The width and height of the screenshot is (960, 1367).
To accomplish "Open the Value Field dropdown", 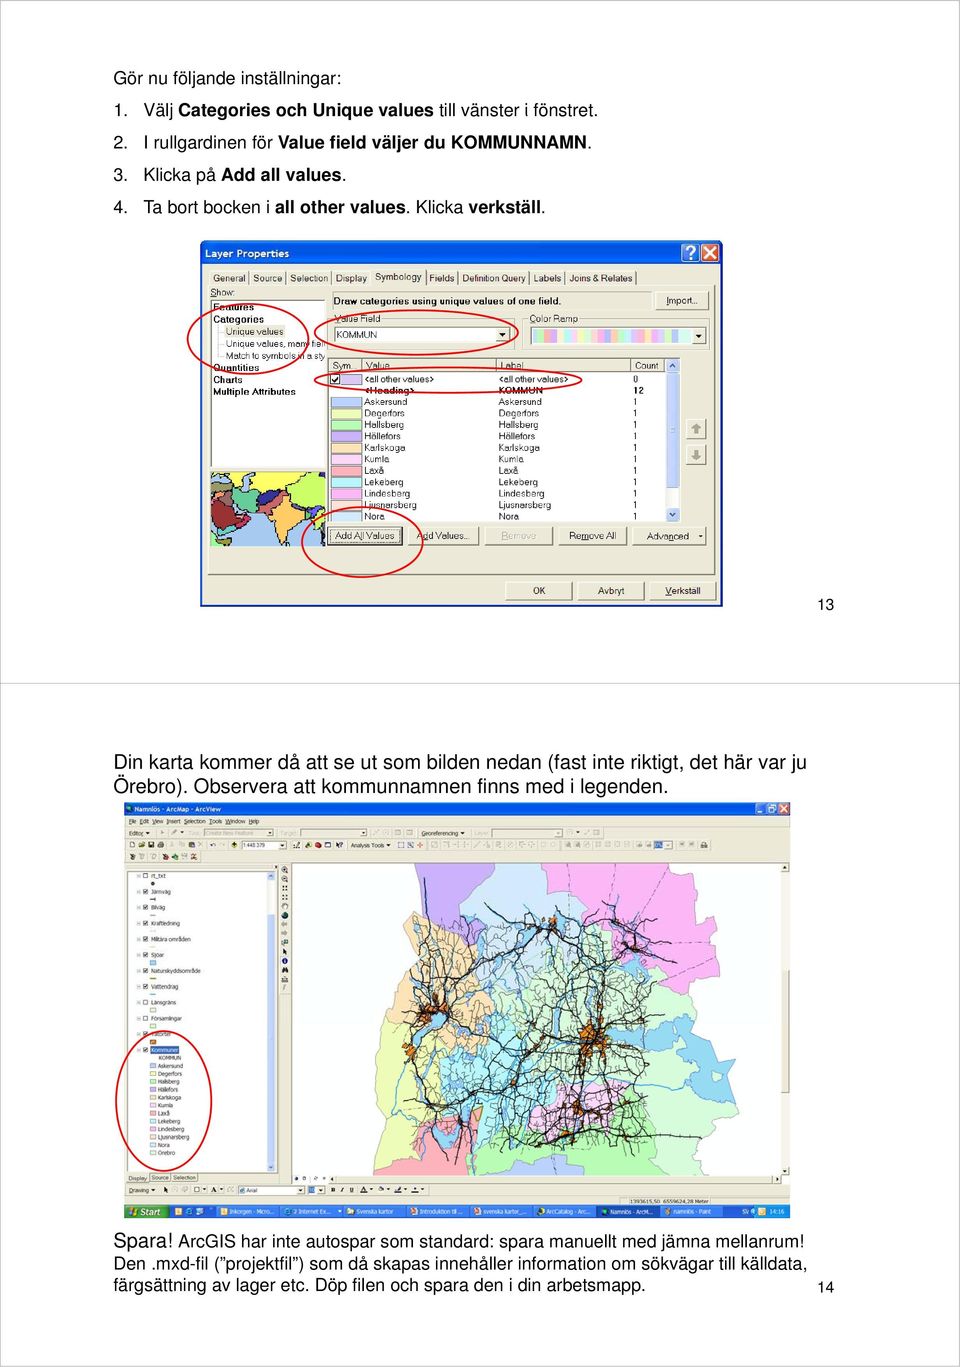I will 503,335.
